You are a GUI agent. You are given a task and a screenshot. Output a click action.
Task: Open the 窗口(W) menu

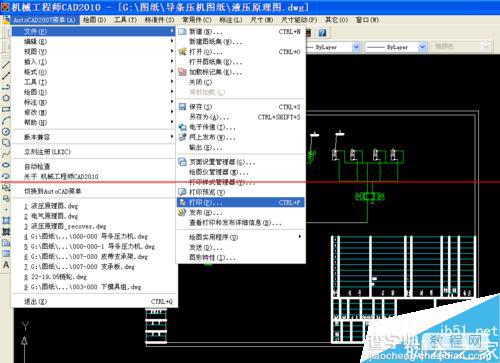[367, 20]
